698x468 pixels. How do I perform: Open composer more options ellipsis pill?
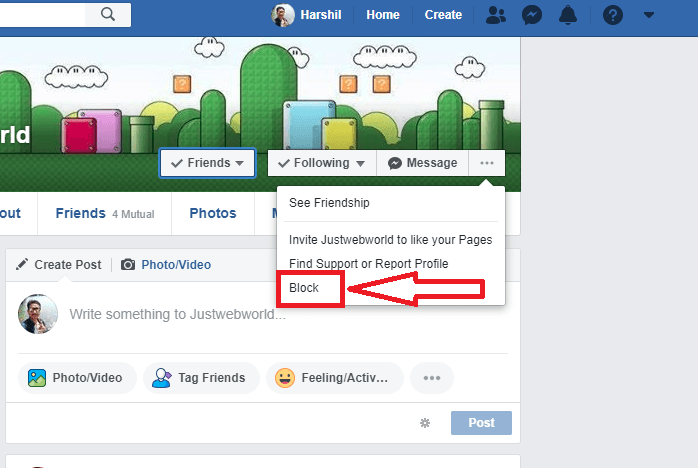pyautogui.click(x=432, y=378)
